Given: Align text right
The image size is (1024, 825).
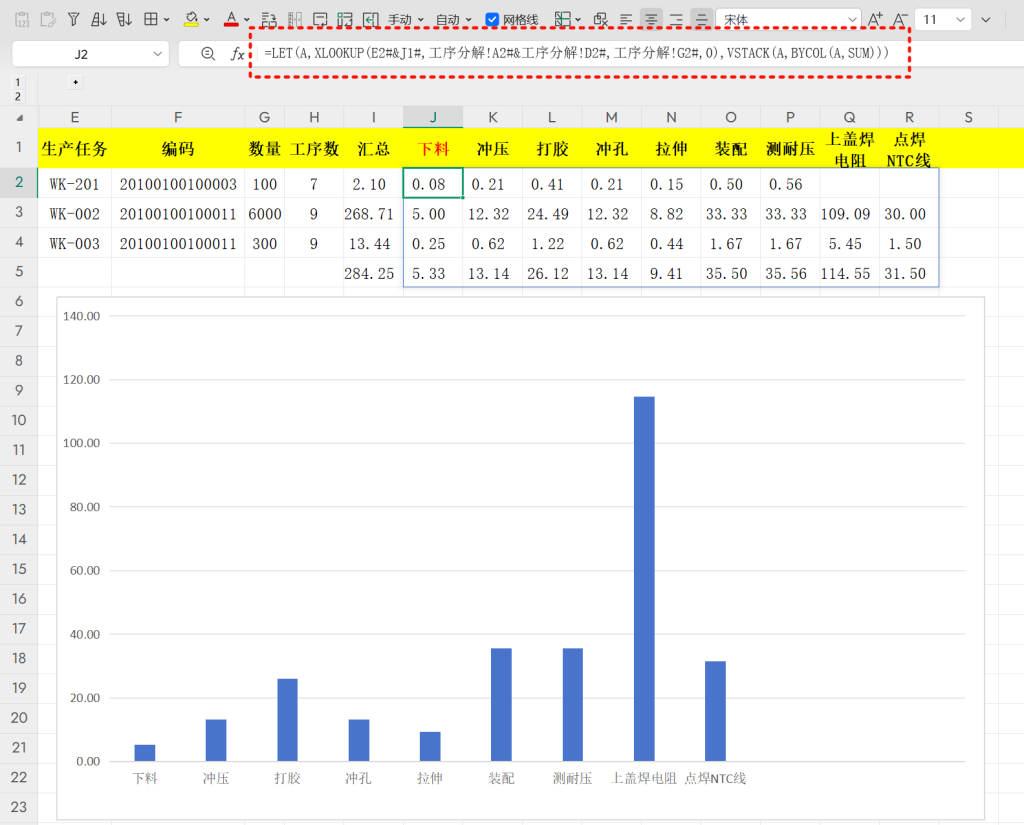Looking at the screenshot, I should (x=677, y=20).
